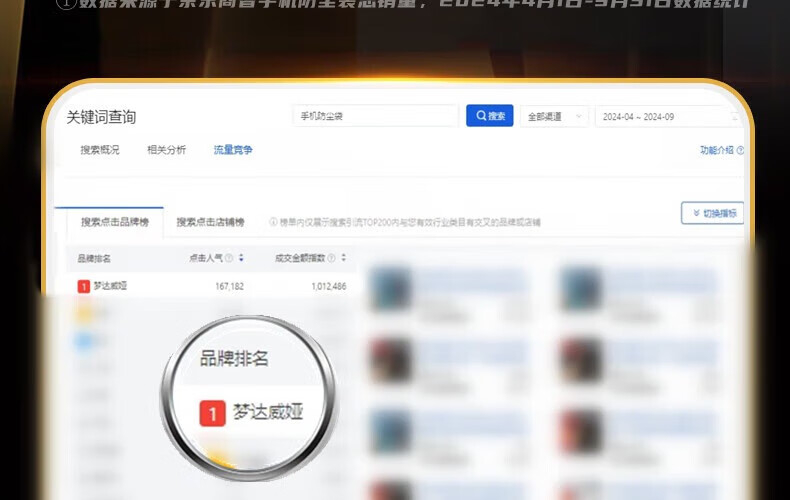Click the 功能介绍 question mark icon
790x500 pixels.
[740, 150]
